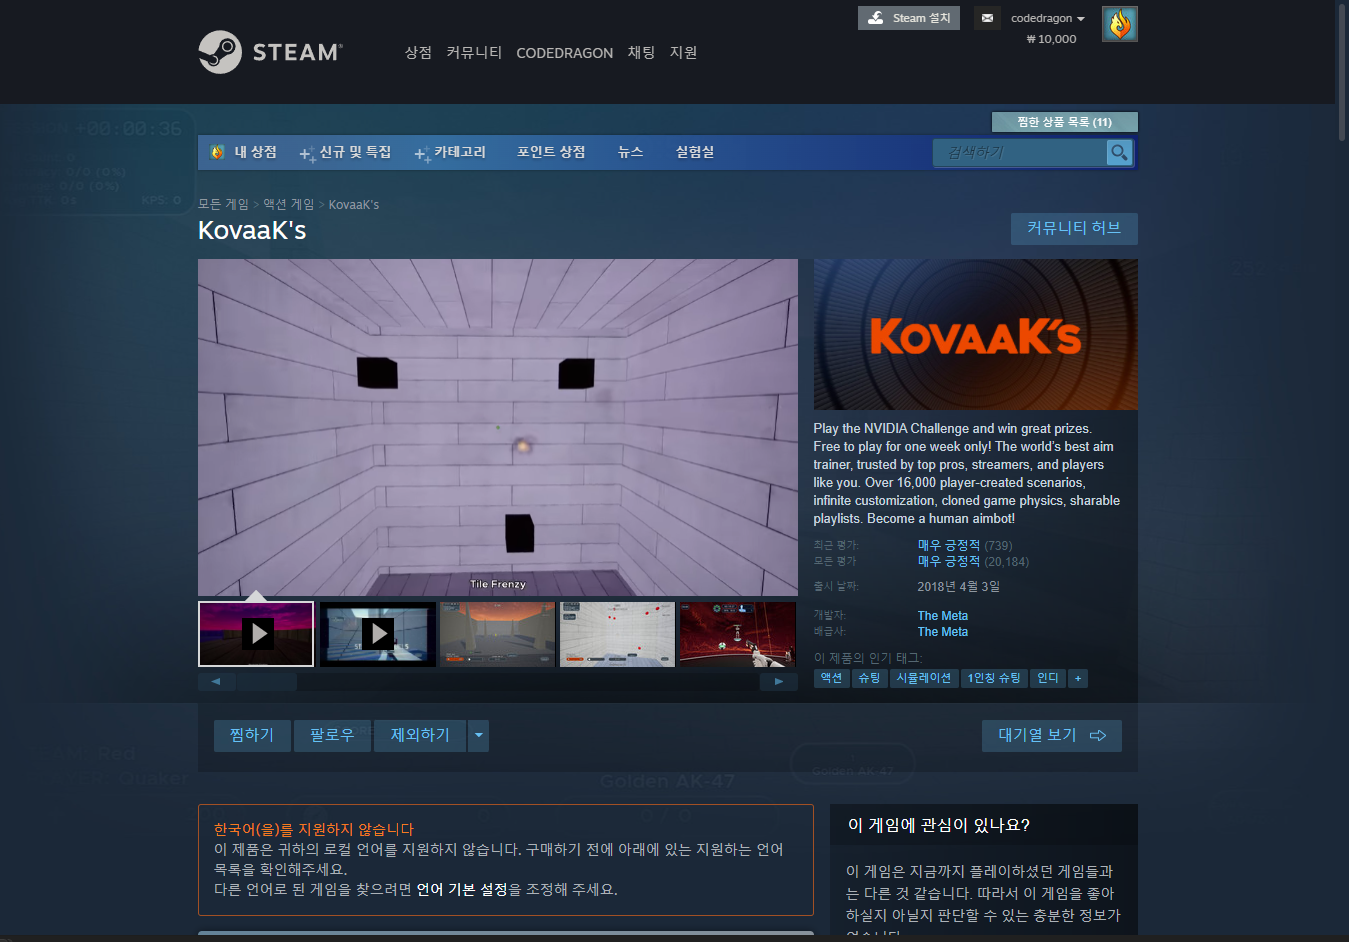Image resolution: width=1349 pixels, height=942 pixels.
Task: Open the 실험실 tab
Action: [x=694, y=152]
